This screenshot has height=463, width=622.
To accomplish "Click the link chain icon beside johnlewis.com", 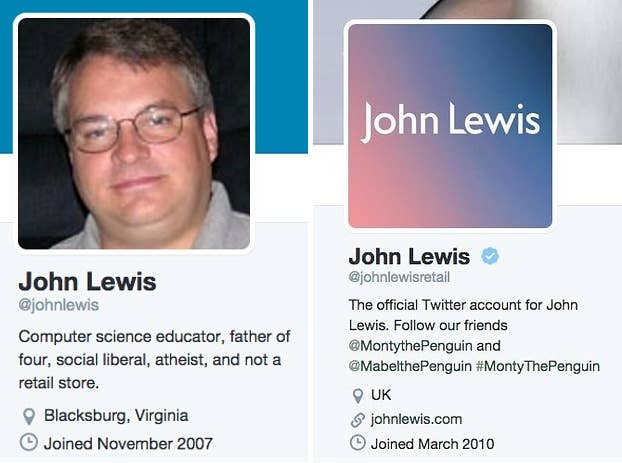I will pyautogui.click(x=358, y=420).
